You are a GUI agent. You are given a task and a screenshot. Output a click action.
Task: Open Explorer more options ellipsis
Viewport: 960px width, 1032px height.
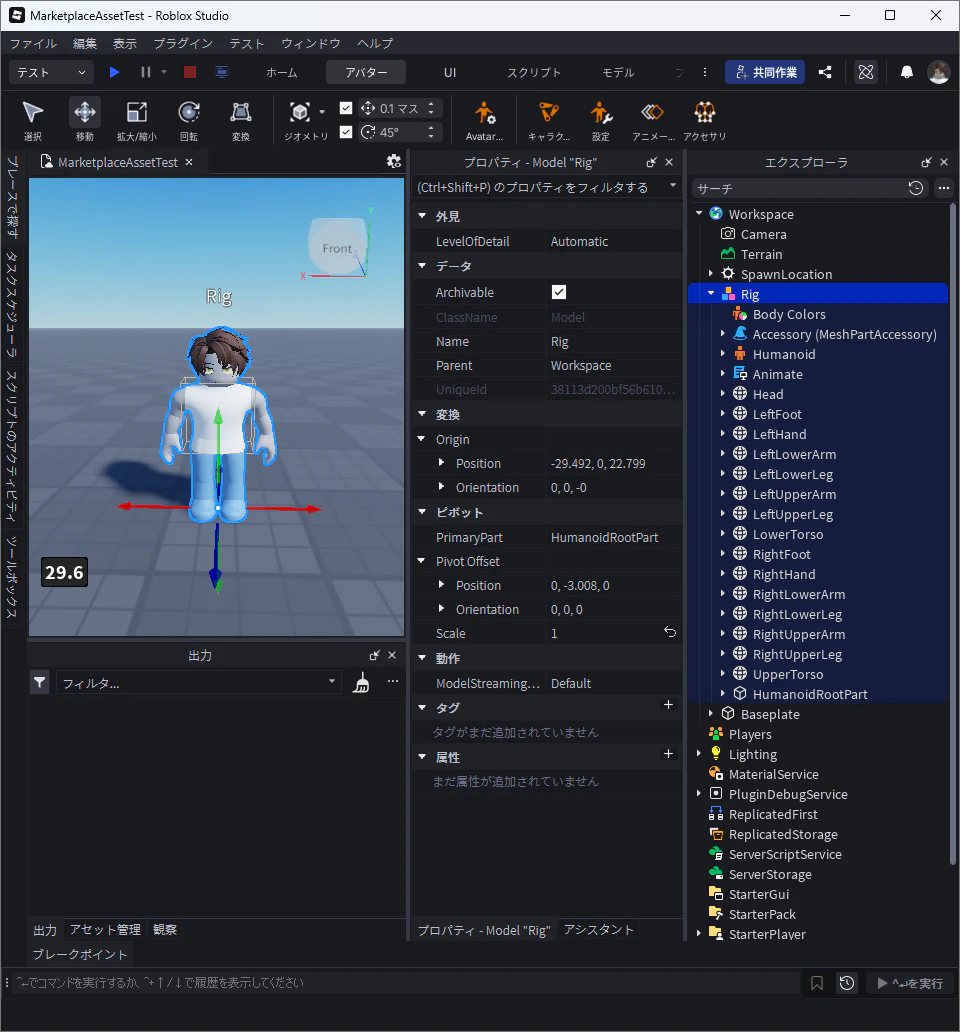tap(944, 188)
